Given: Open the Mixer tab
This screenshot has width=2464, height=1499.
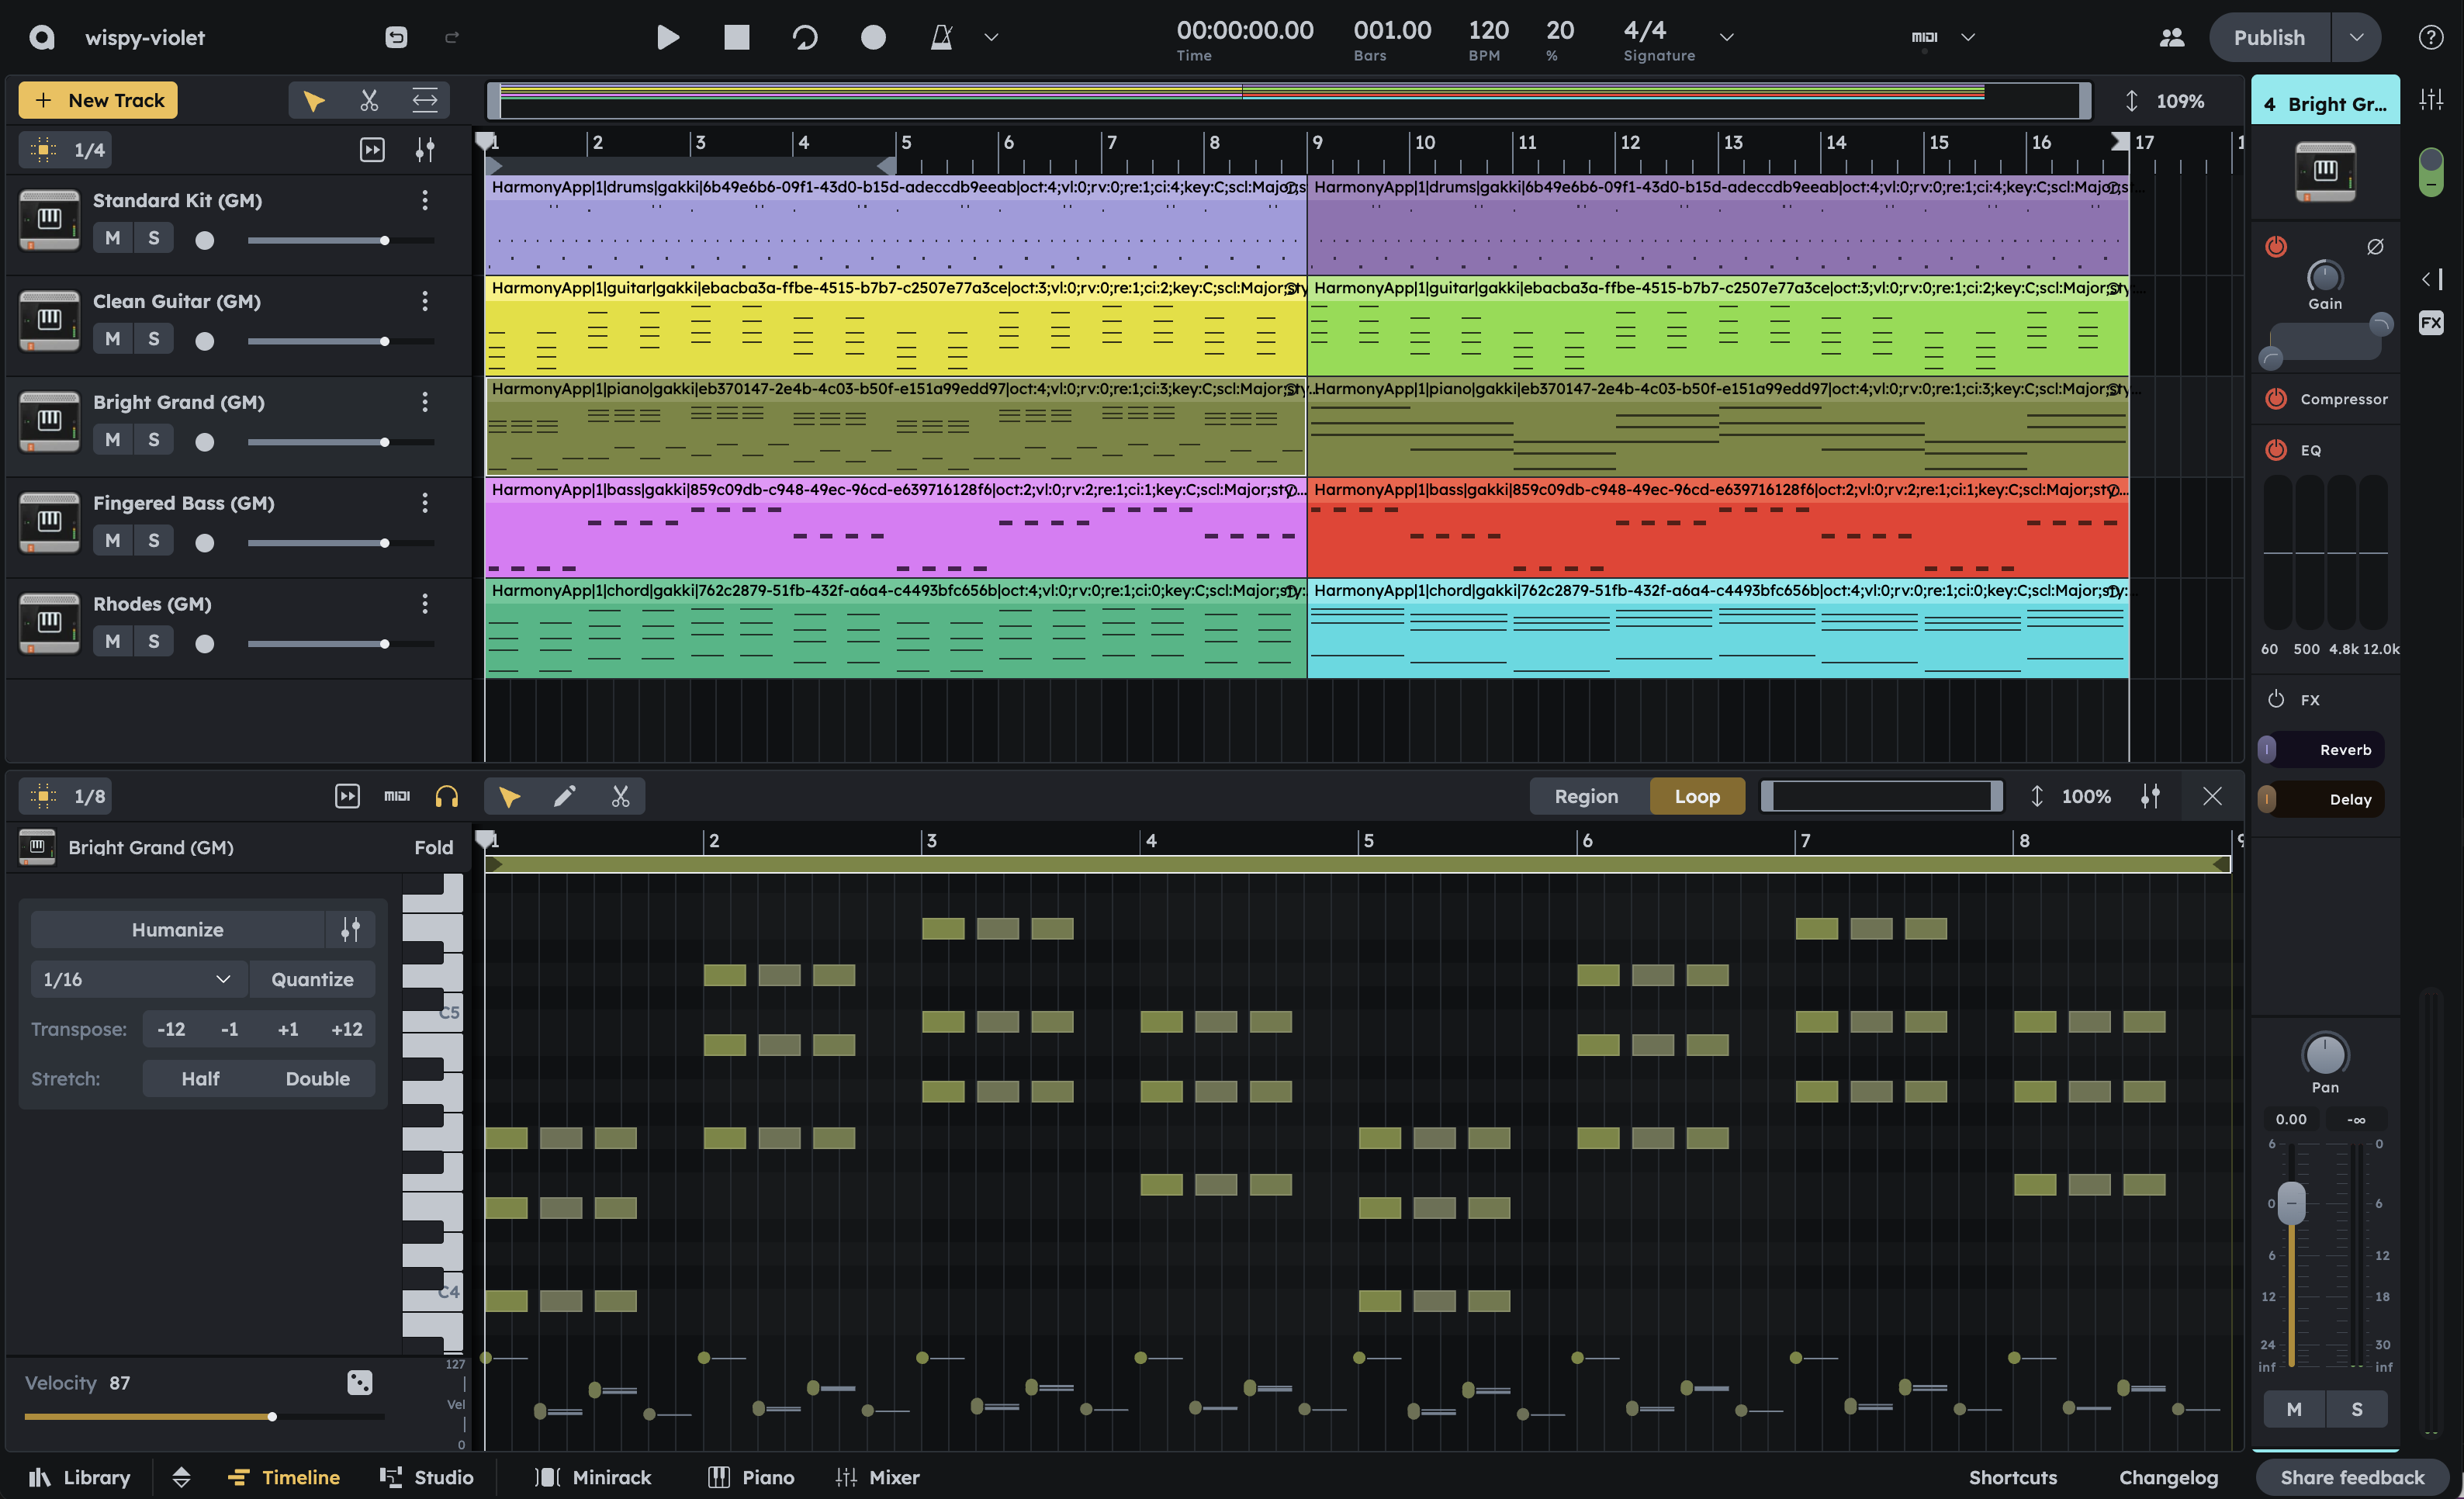Looking at the screenshot, I should [877, 1478].
